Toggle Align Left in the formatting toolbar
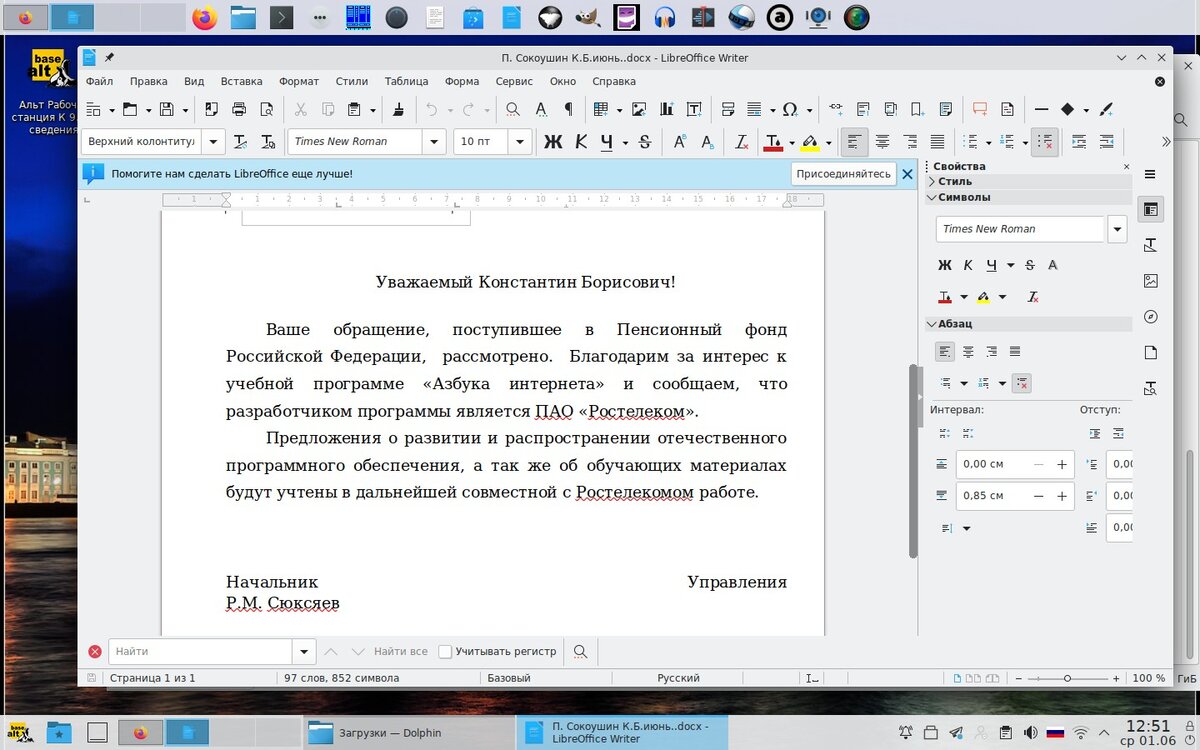Image resolution: width=1200 pixels, height=750 pixels. pos(854,142)
